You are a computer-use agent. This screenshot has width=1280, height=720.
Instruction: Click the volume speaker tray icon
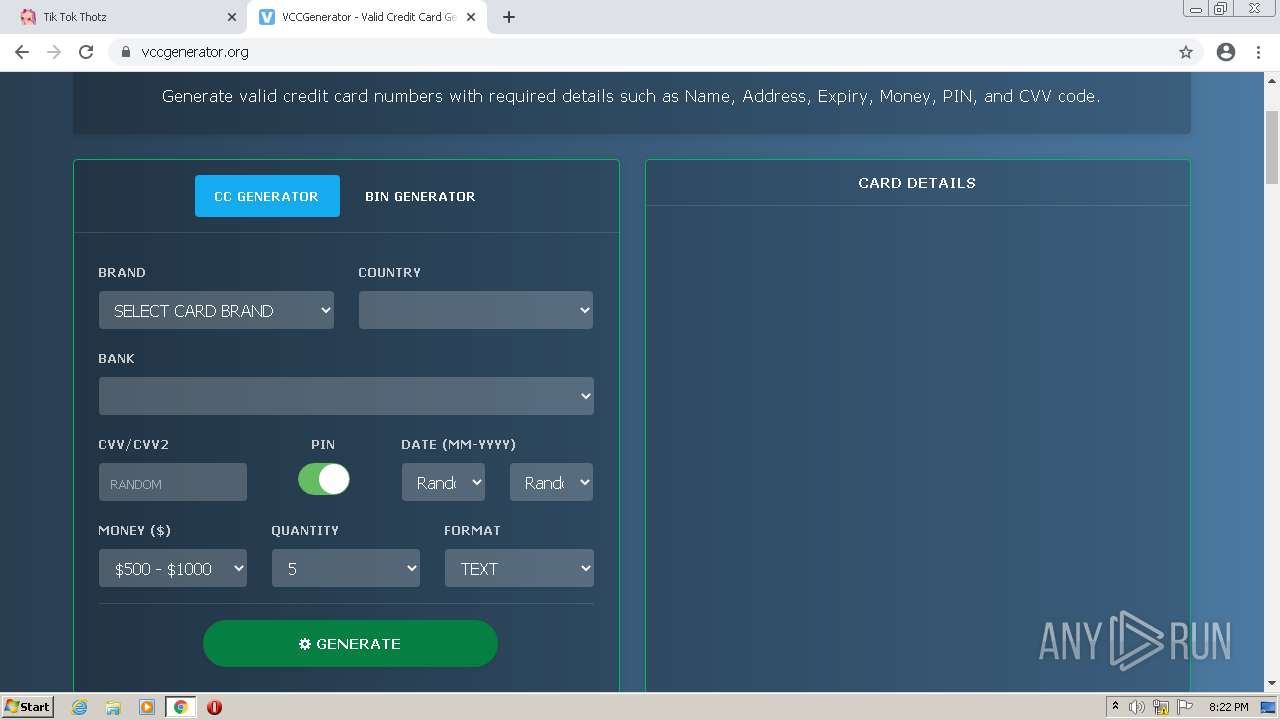(x=1137, y=707)
